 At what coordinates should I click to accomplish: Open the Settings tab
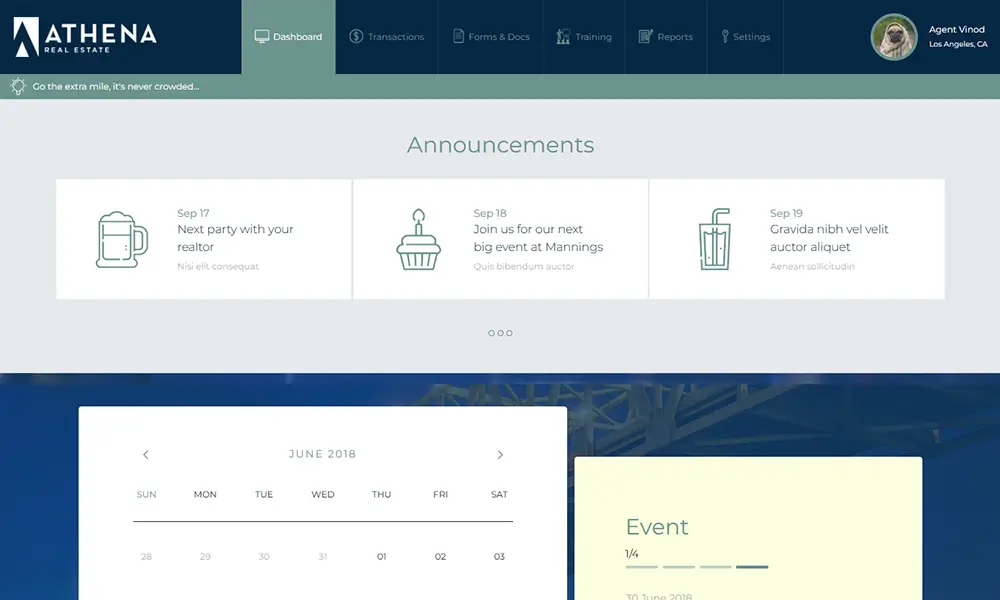point(745,37)
